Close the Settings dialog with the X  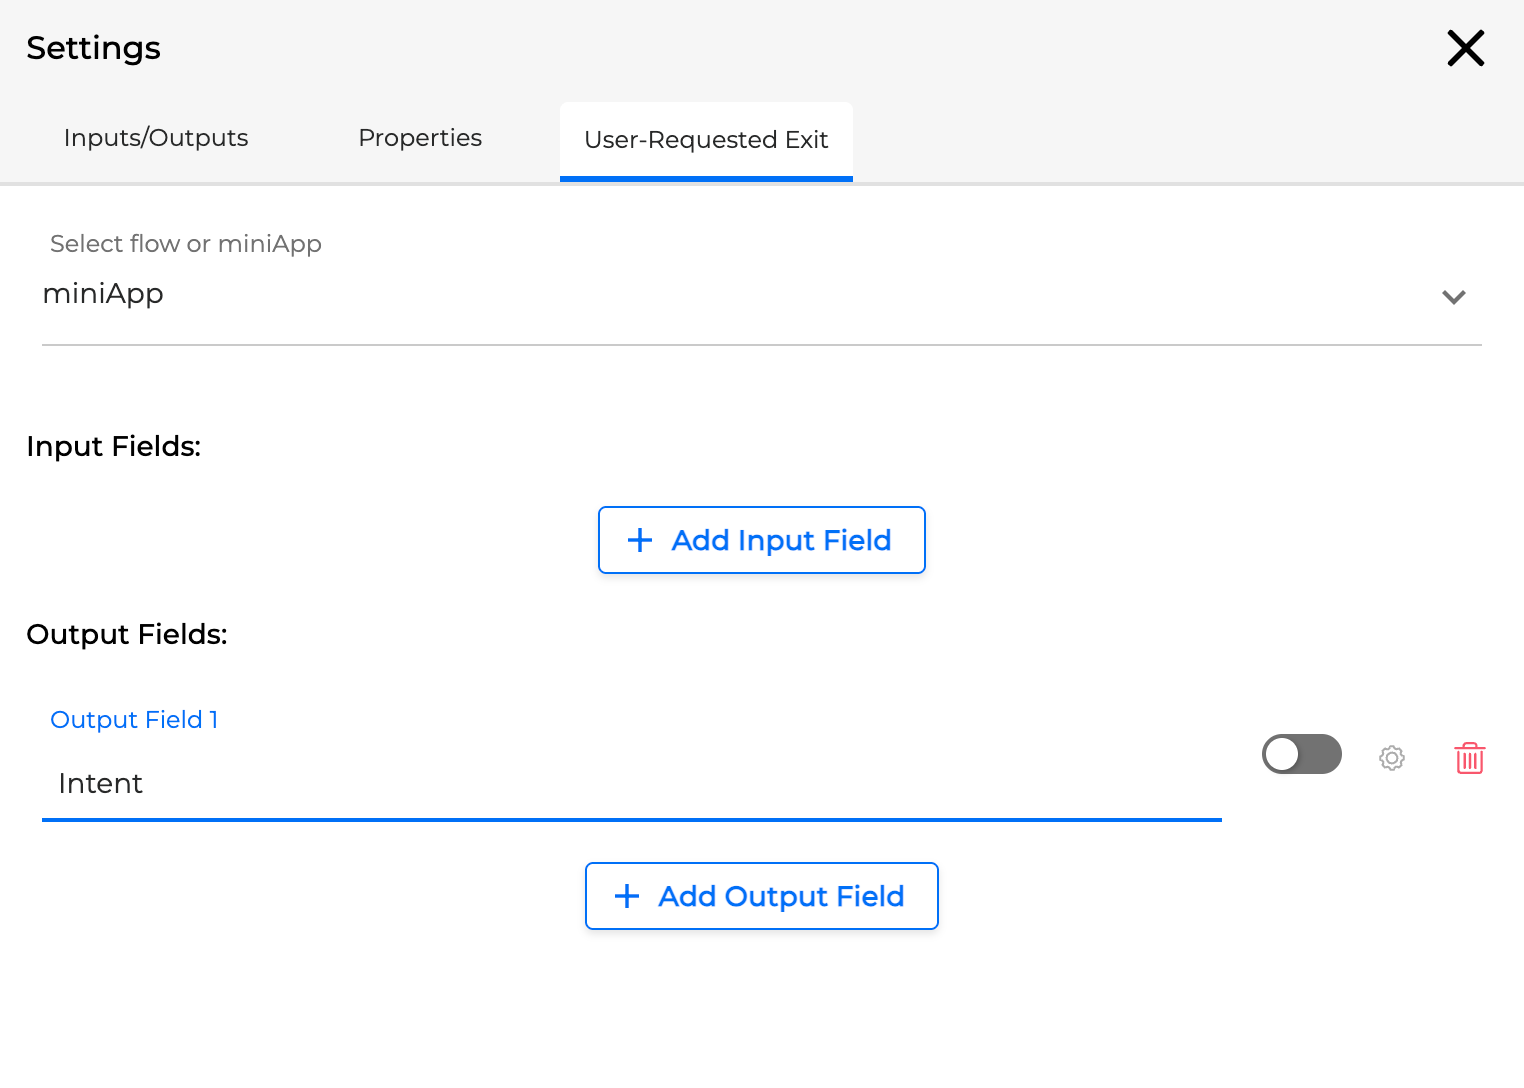click(x=1465, y=48)
